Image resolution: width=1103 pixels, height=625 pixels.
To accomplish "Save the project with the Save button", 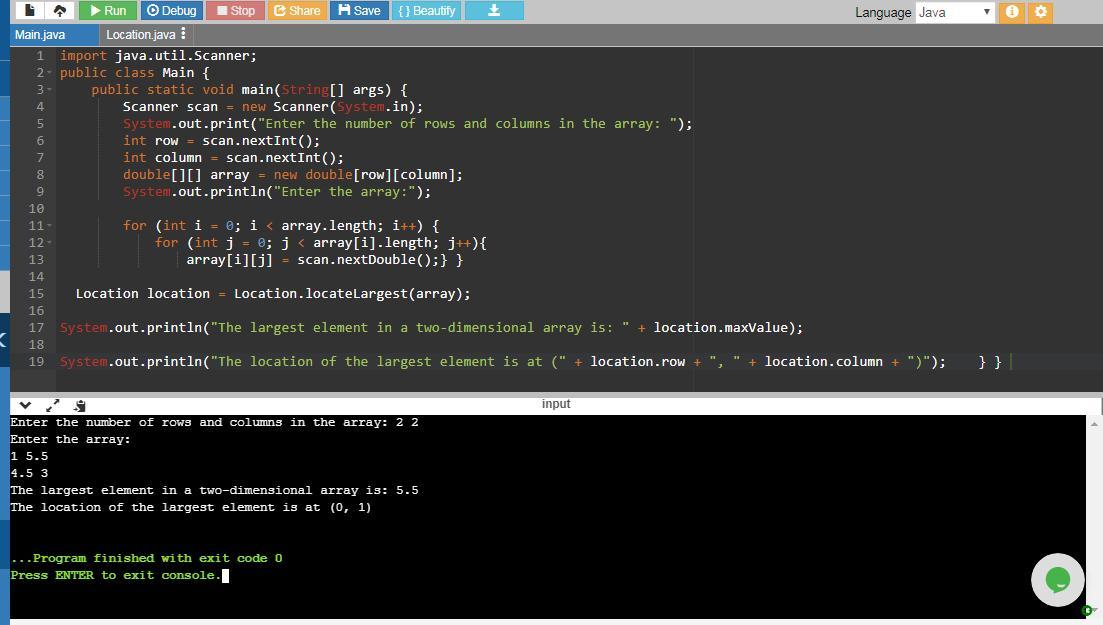I will tap(359, 11).
